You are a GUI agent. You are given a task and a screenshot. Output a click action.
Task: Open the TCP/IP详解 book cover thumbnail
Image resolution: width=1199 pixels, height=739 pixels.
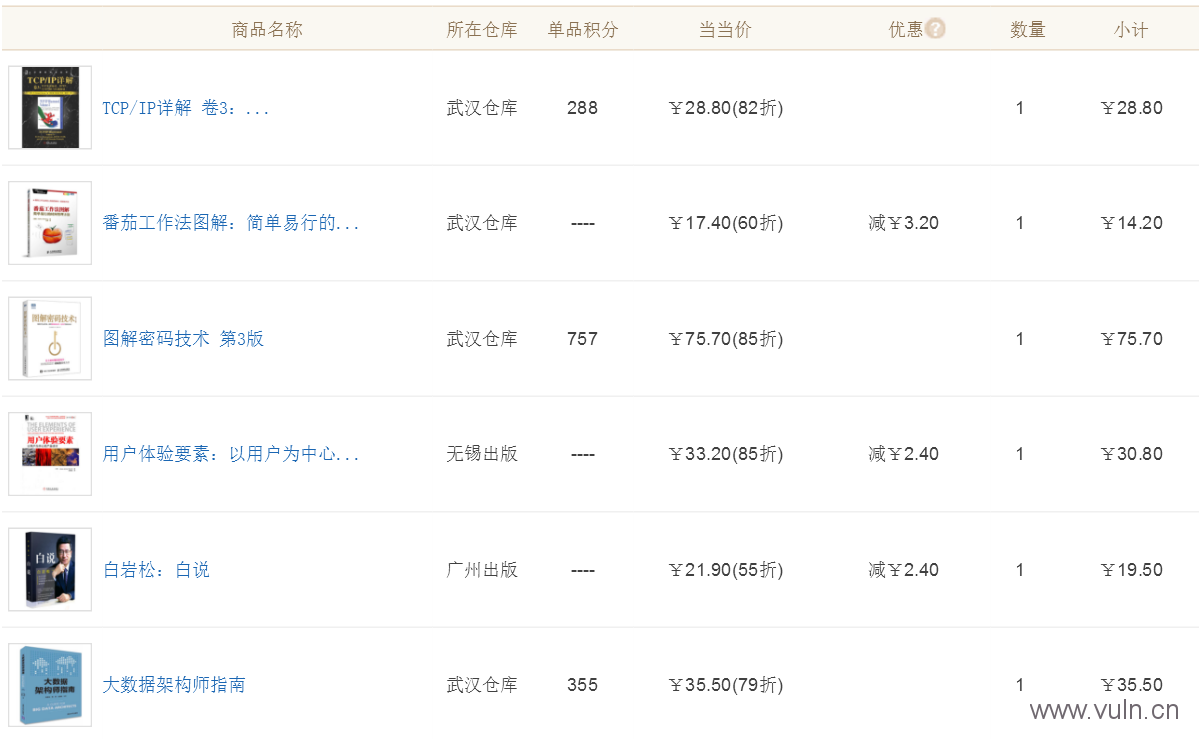pyautogui.click(x=50, y=107)
